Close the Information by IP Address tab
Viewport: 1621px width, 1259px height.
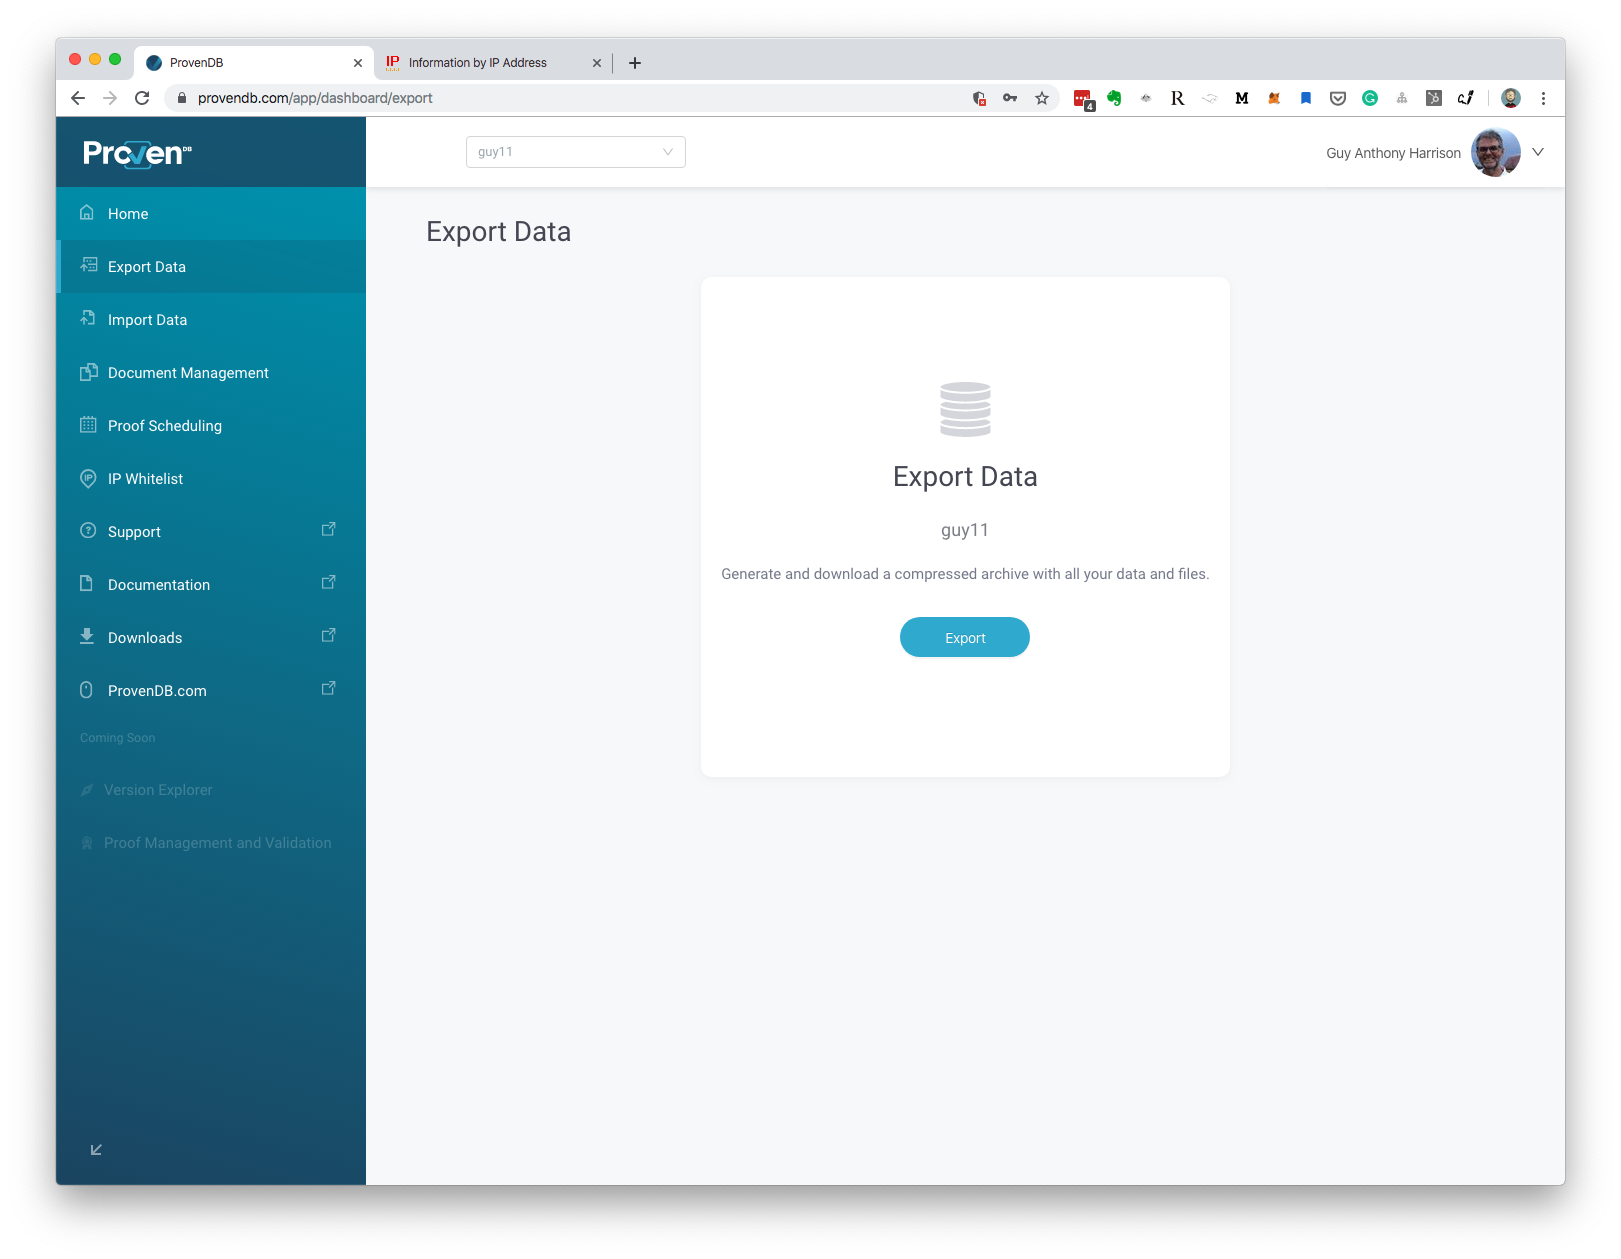[x=597, y=63]
